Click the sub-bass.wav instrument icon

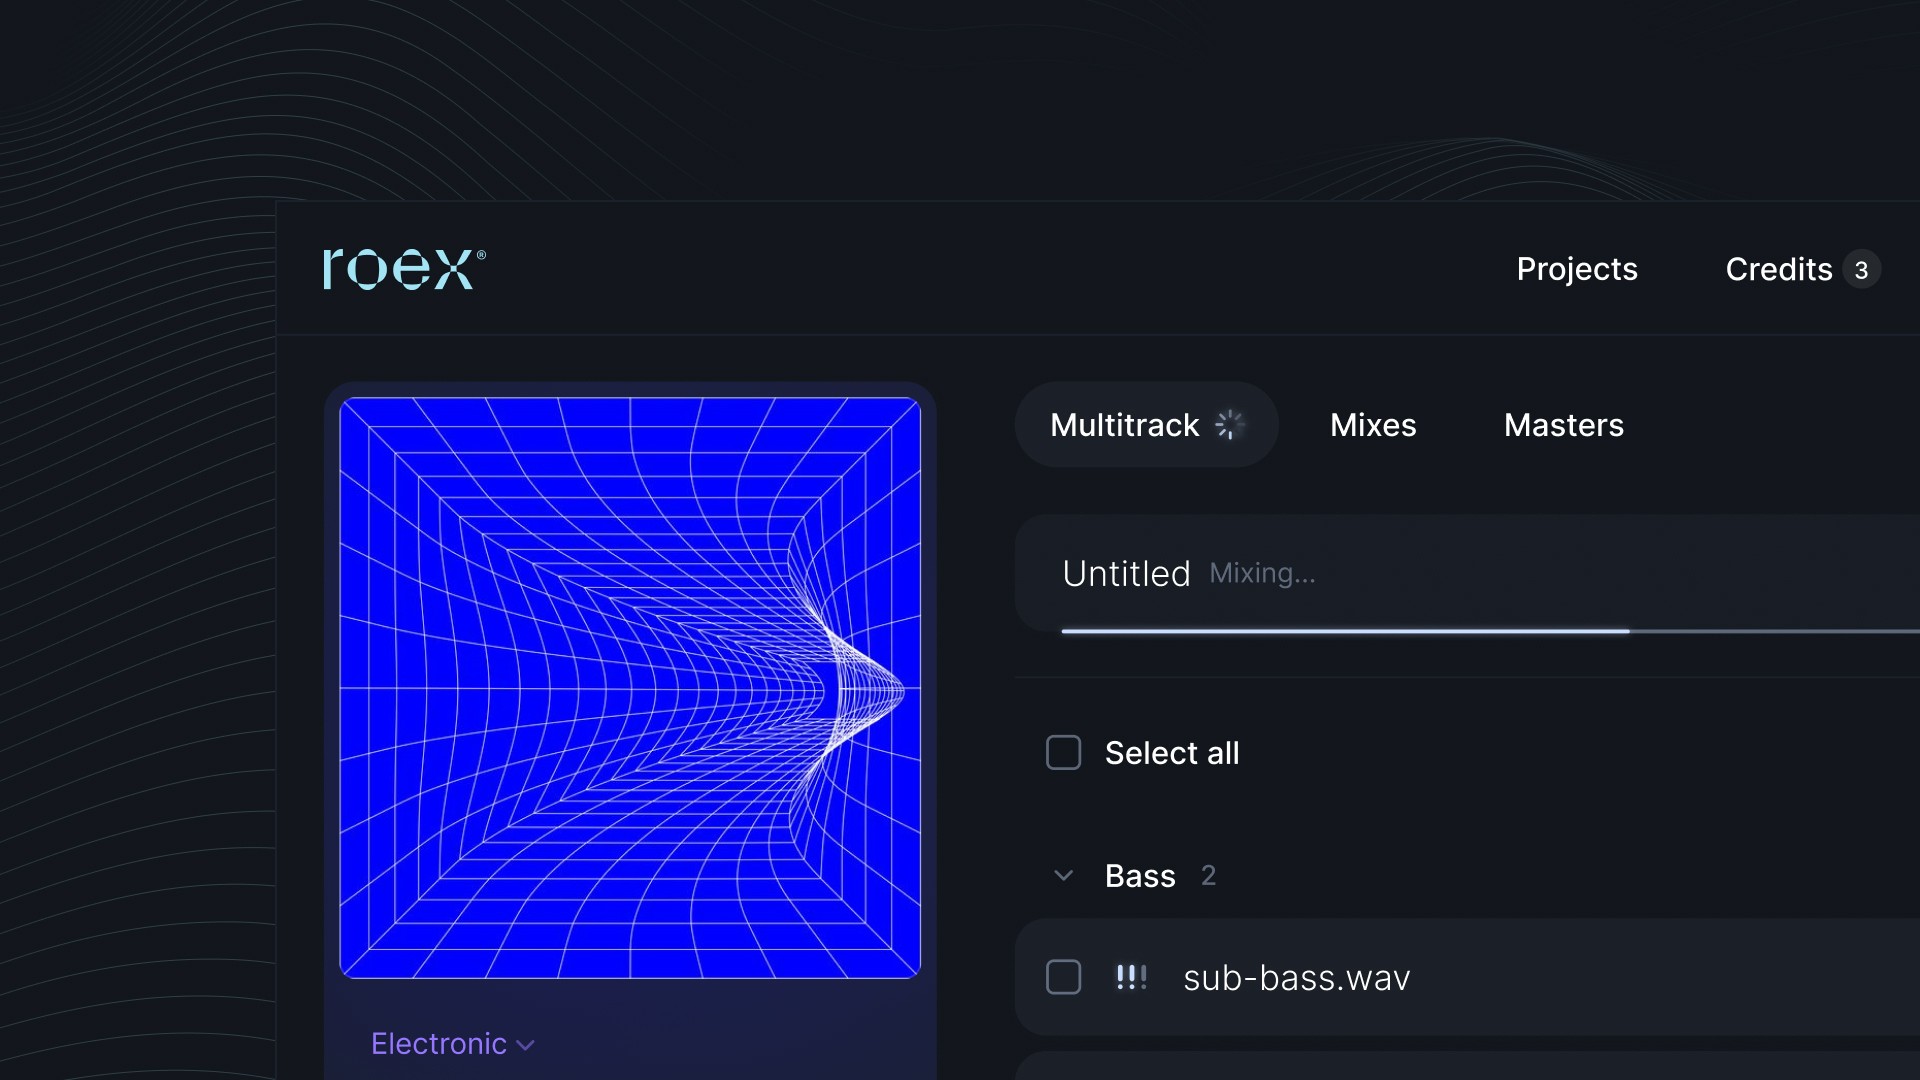coord(1131,977)
